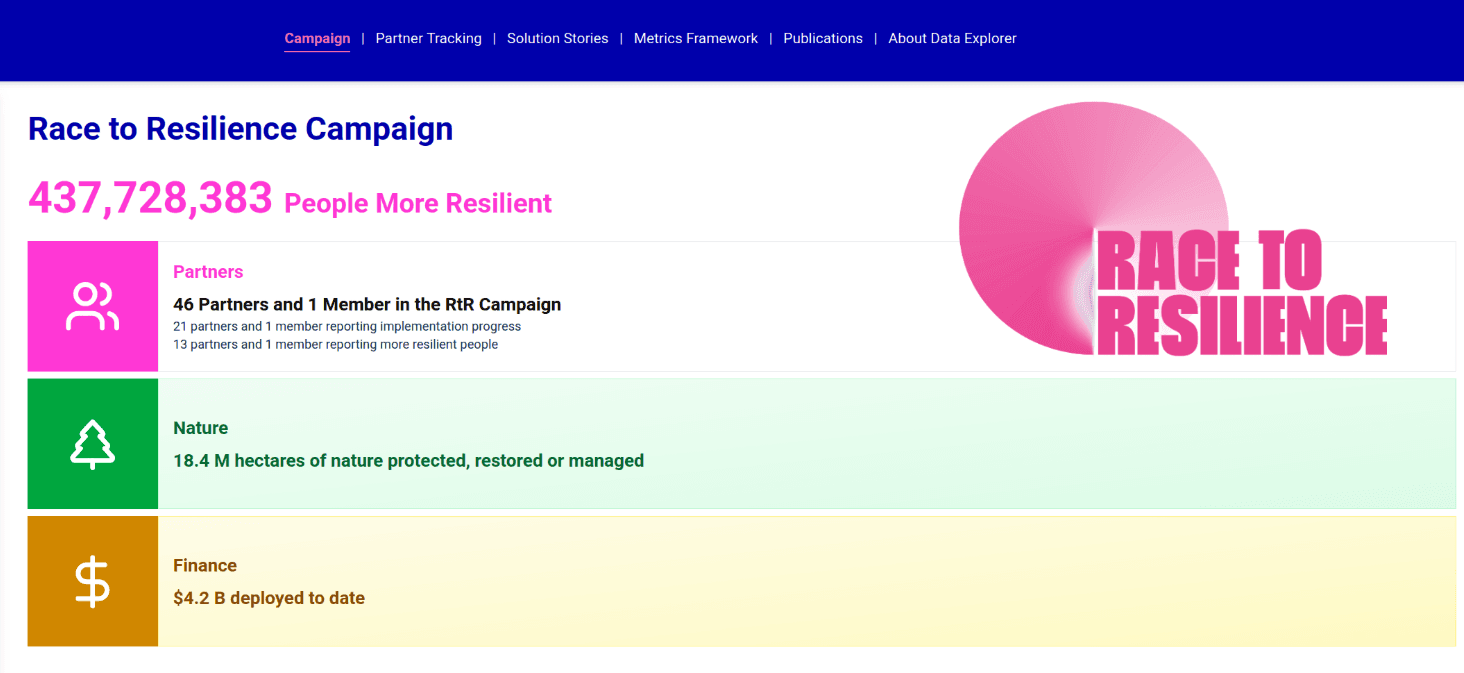Image resolution: width=1464 pixels, height=673 pixels.
Task: Click the $4.2 B deployed statement
Action: [x=269, y=599]
